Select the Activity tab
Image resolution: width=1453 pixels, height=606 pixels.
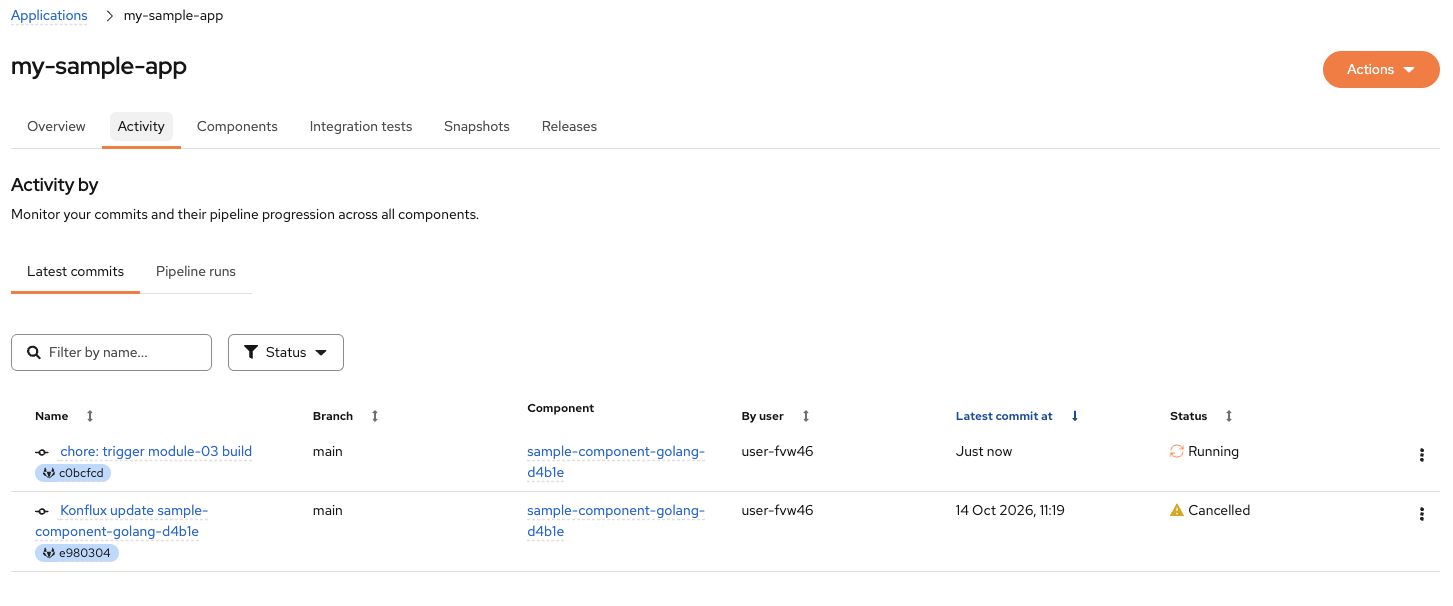pos(141,127)
